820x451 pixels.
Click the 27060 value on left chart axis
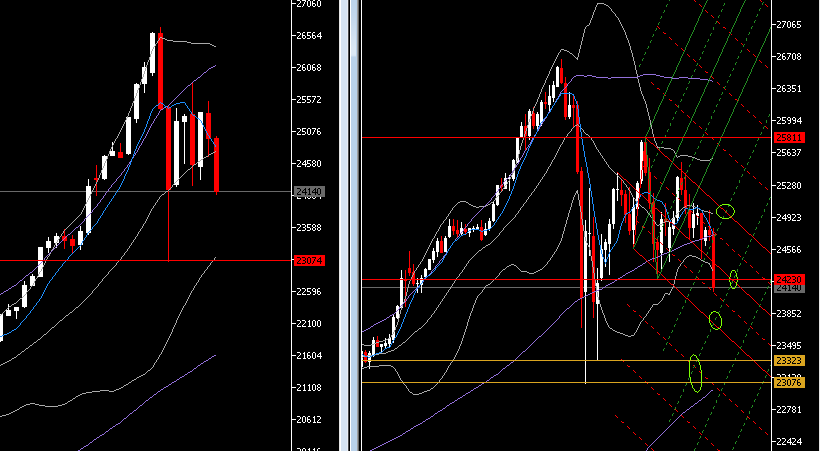pyautogui.click(x=309, y=4)
